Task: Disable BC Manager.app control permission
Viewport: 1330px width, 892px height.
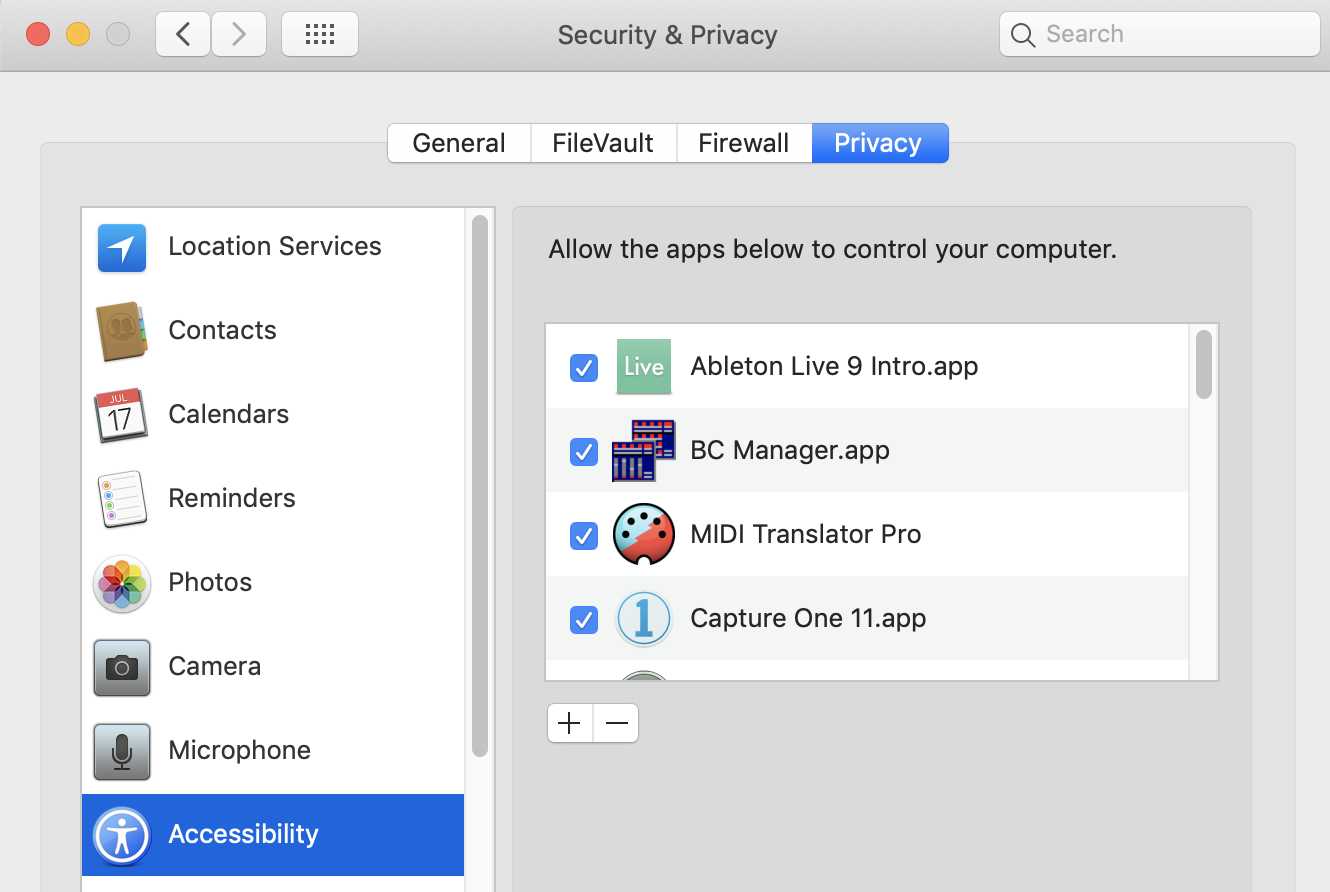Action: tap(584, 452)
